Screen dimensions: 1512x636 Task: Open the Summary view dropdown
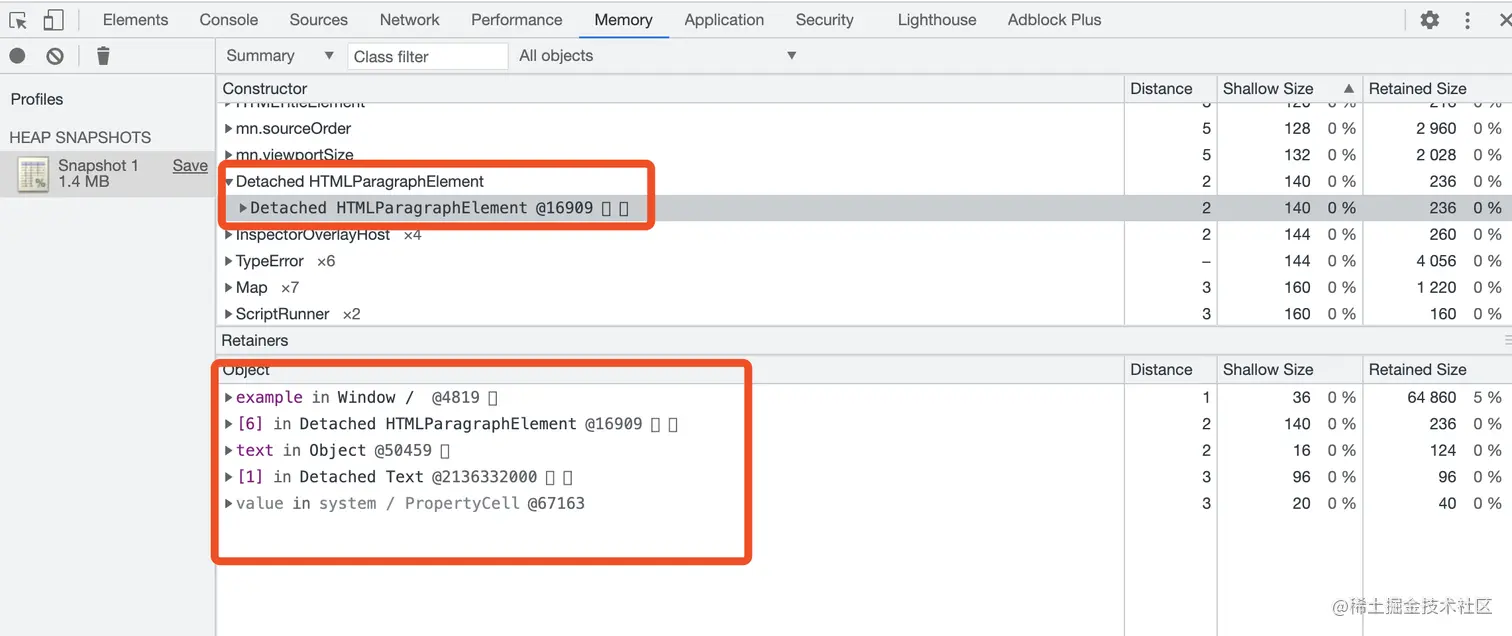click(280, 56)
